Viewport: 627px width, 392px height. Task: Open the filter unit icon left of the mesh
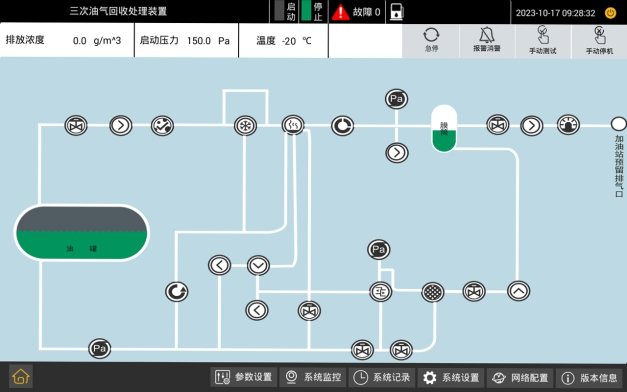pos(381,292)
